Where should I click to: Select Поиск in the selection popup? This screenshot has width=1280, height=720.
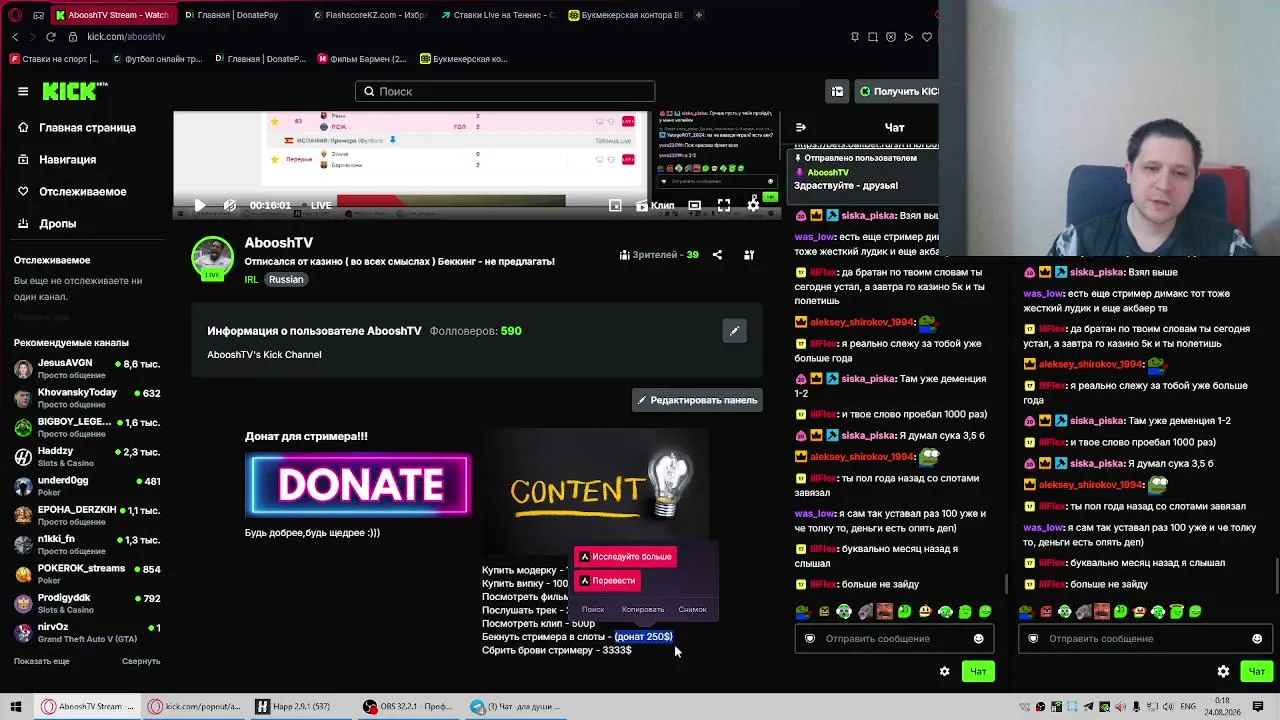[593, 609]
